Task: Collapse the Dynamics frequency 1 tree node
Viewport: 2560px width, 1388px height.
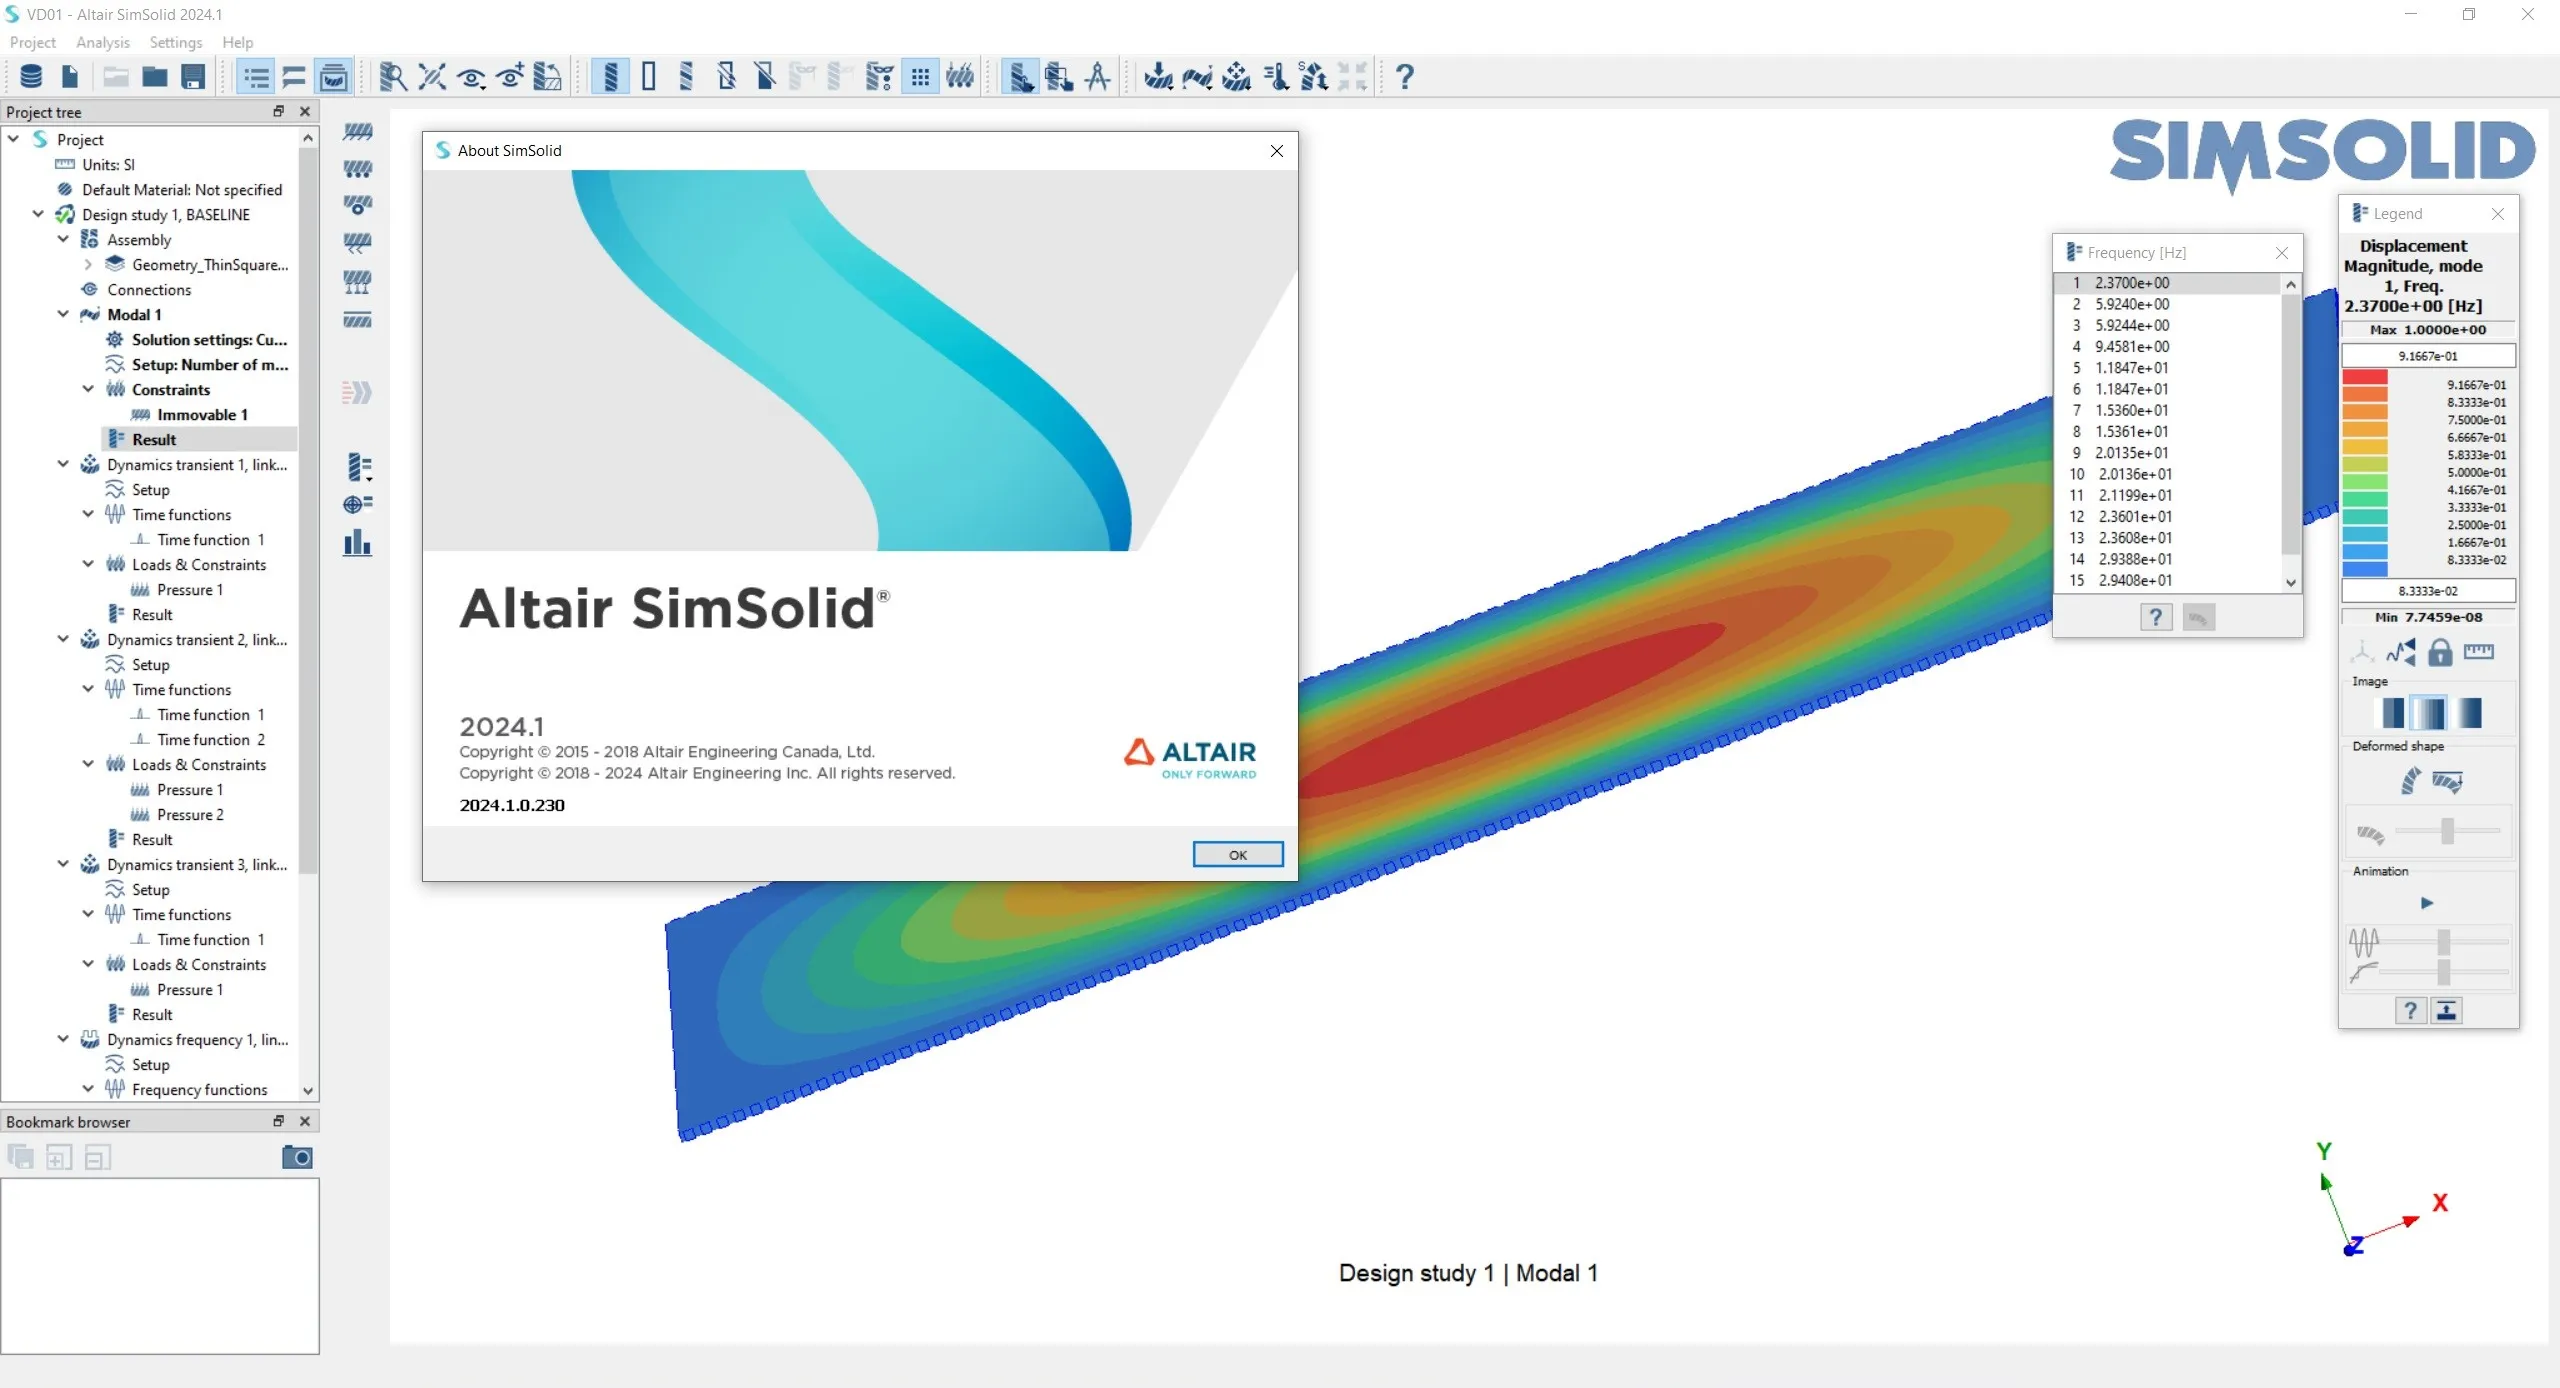Action: (x=63, y=1039)
